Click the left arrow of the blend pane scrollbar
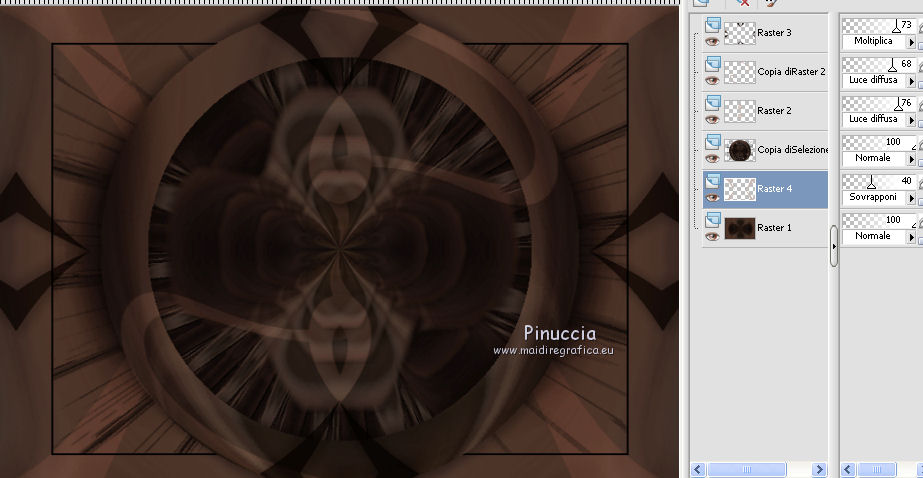 coord(848,469)
